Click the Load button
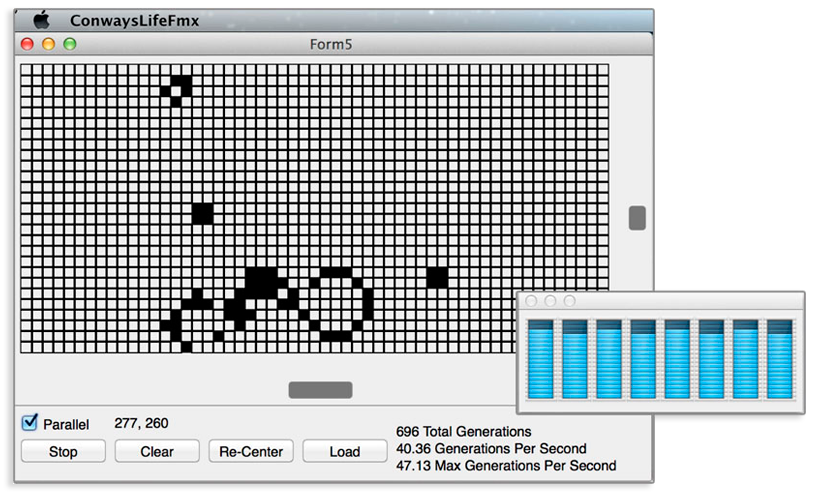819x492 pixels. click(x=345, y=451)
